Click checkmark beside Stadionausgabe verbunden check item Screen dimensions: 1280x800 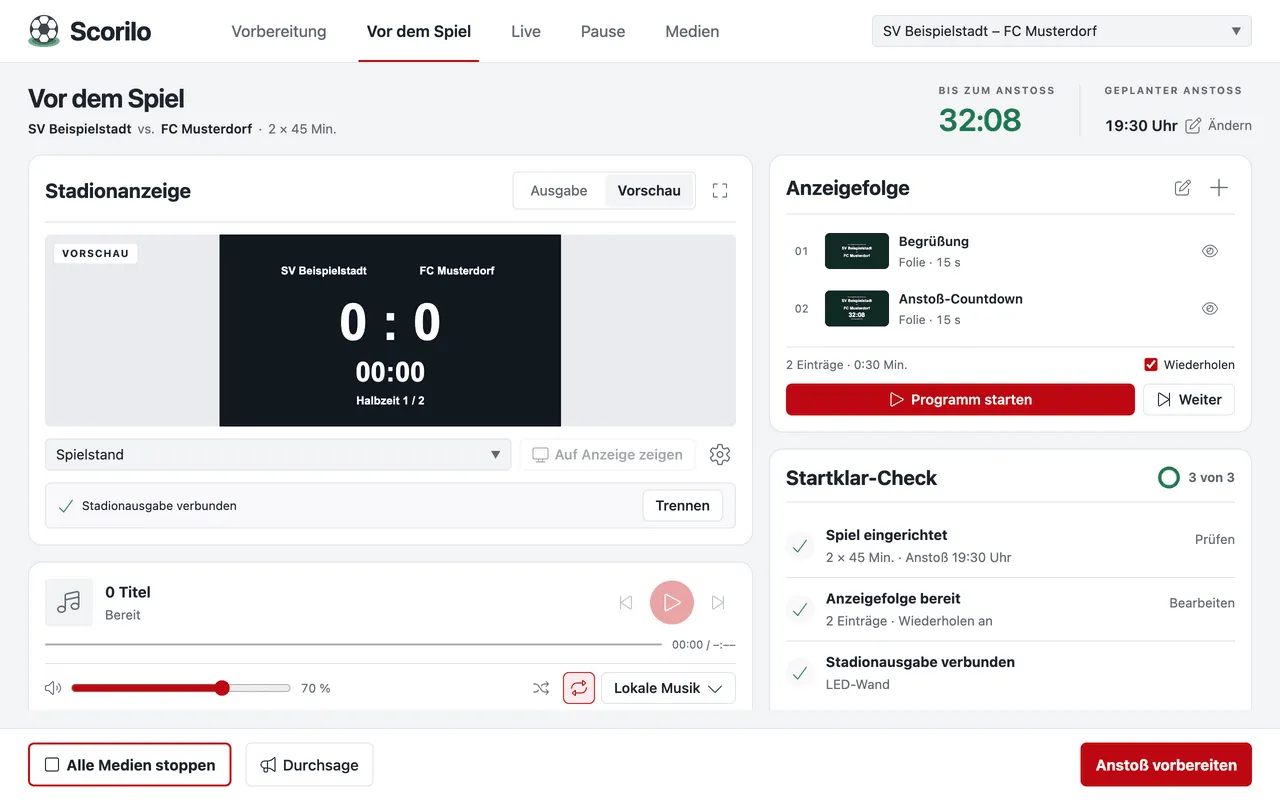coord(800,673)
